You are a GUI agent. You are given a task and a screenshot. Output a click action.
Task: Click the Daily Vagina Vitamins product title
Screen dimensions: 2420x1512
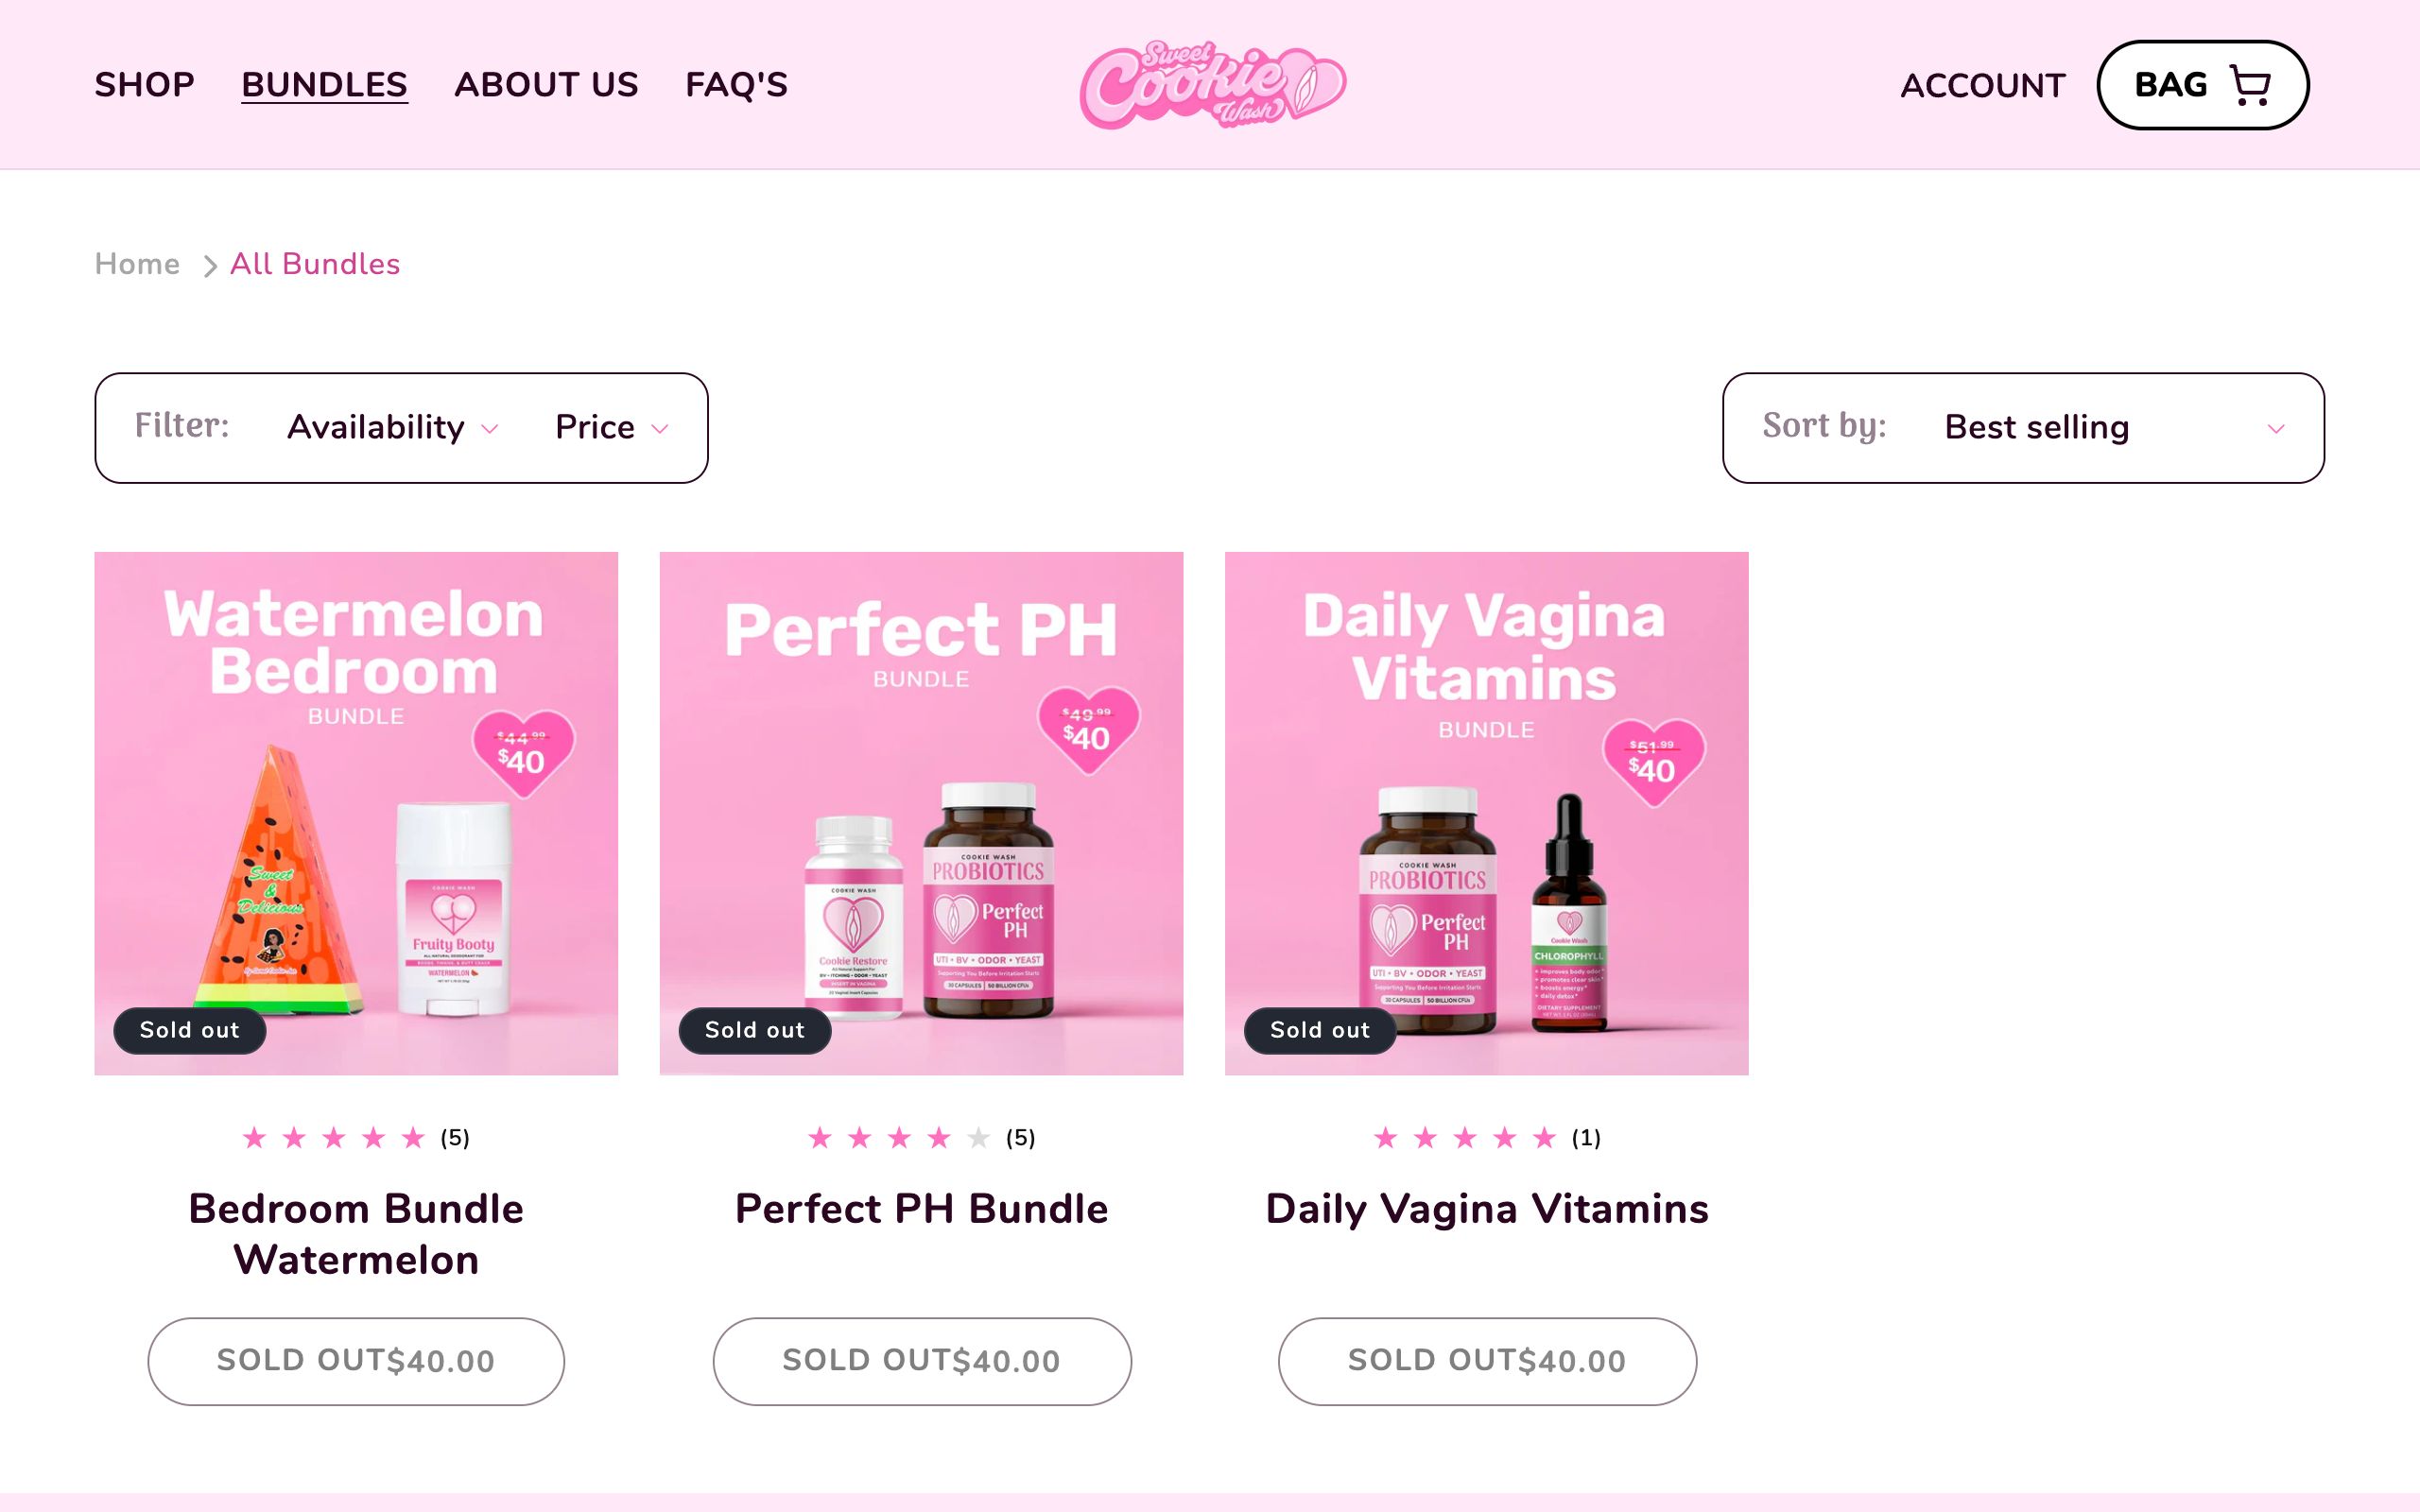[x=1487, y=1208]
